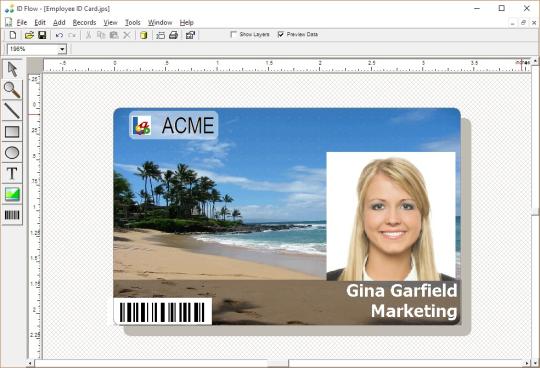Click the horizontal scrollbar right arrow
This screenshot has width=540, height=368.
(x=527, y=363)
